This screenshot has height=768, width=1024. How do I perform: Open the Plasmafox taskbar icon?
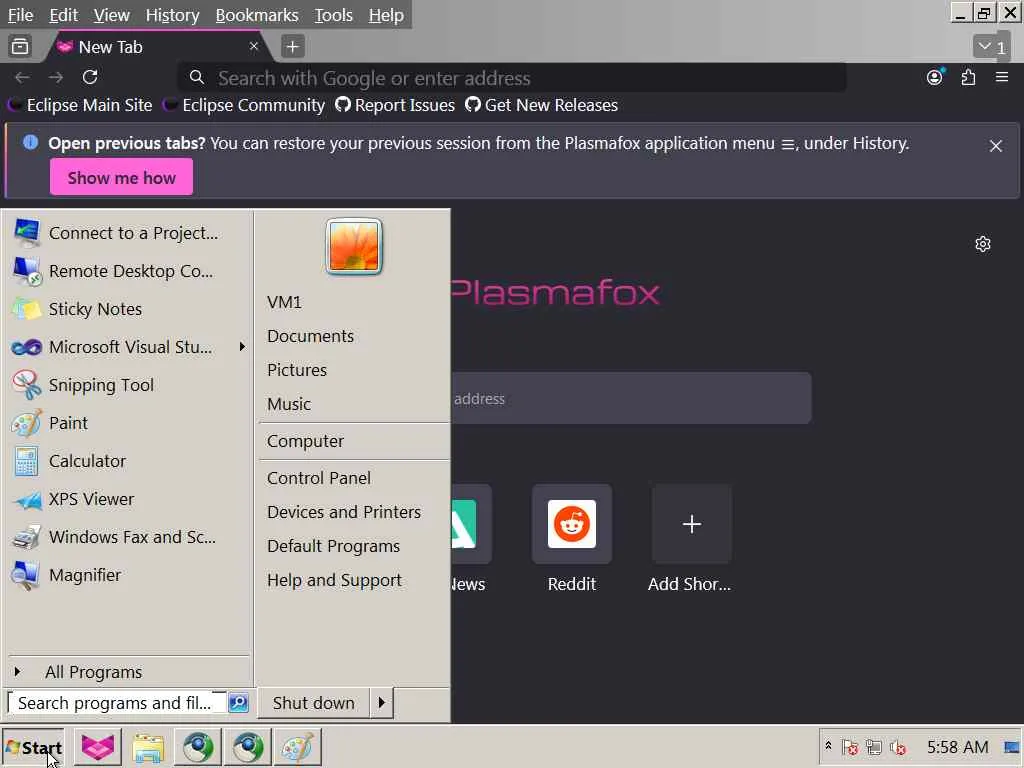[98, 747]
